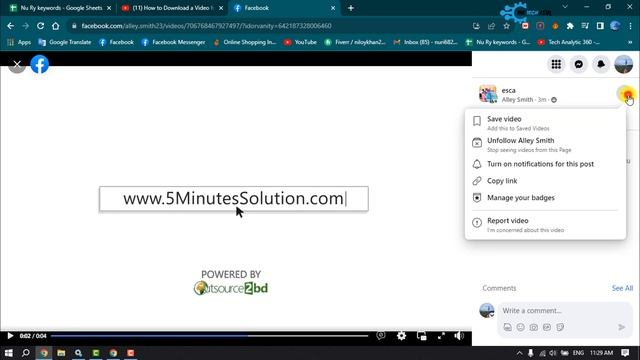Add a sticker to the comment
The width and height of the screenshot is (640, 360).
point(560,327)
